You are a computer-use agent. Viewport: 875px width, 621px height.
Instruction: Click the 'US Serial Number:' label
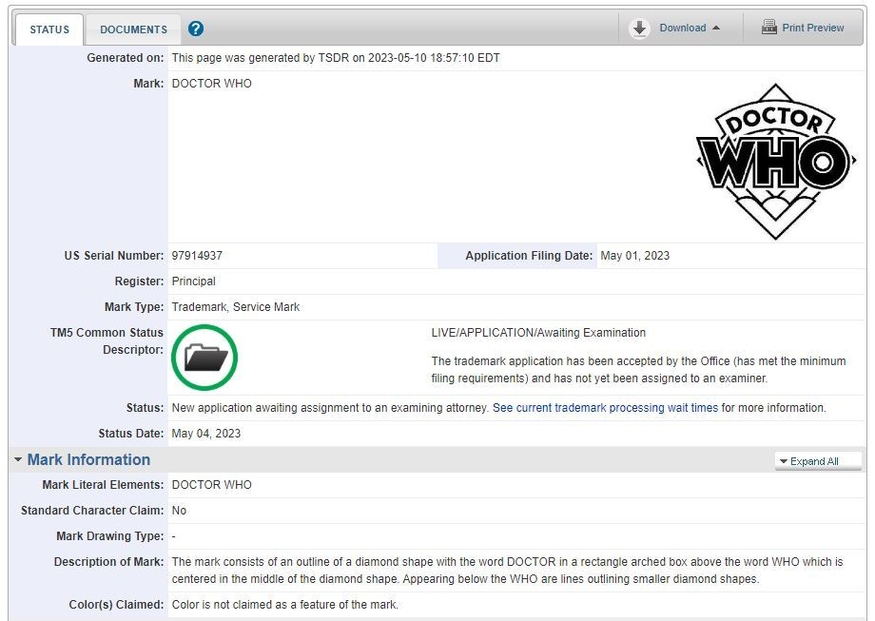click(x=114, y=256)
